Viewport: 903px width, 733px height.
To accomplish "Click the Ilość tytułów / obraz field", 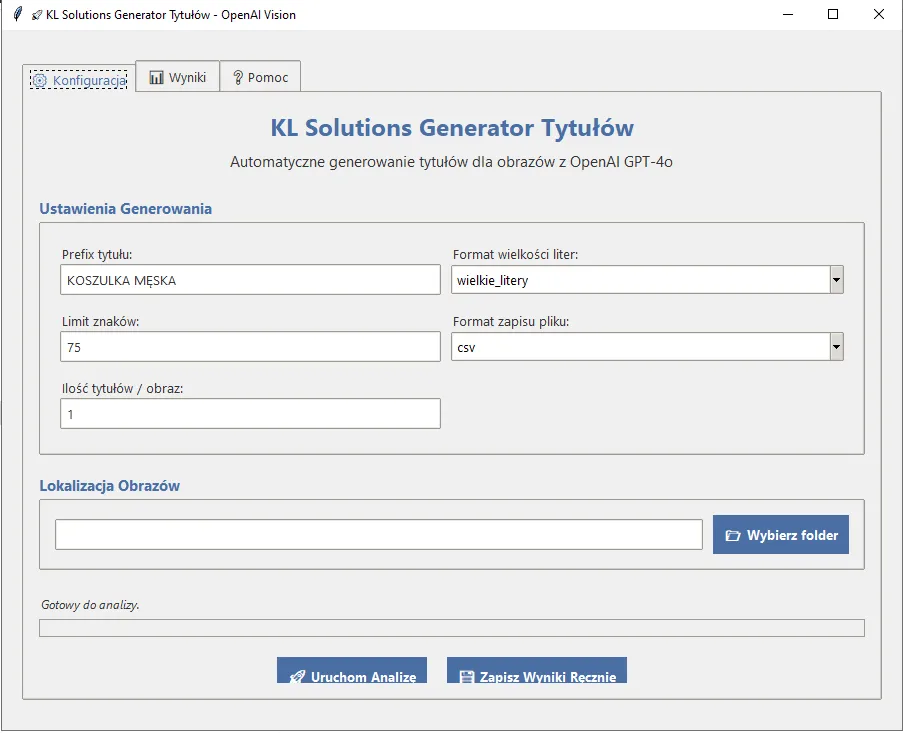I will tap(251, 413).
